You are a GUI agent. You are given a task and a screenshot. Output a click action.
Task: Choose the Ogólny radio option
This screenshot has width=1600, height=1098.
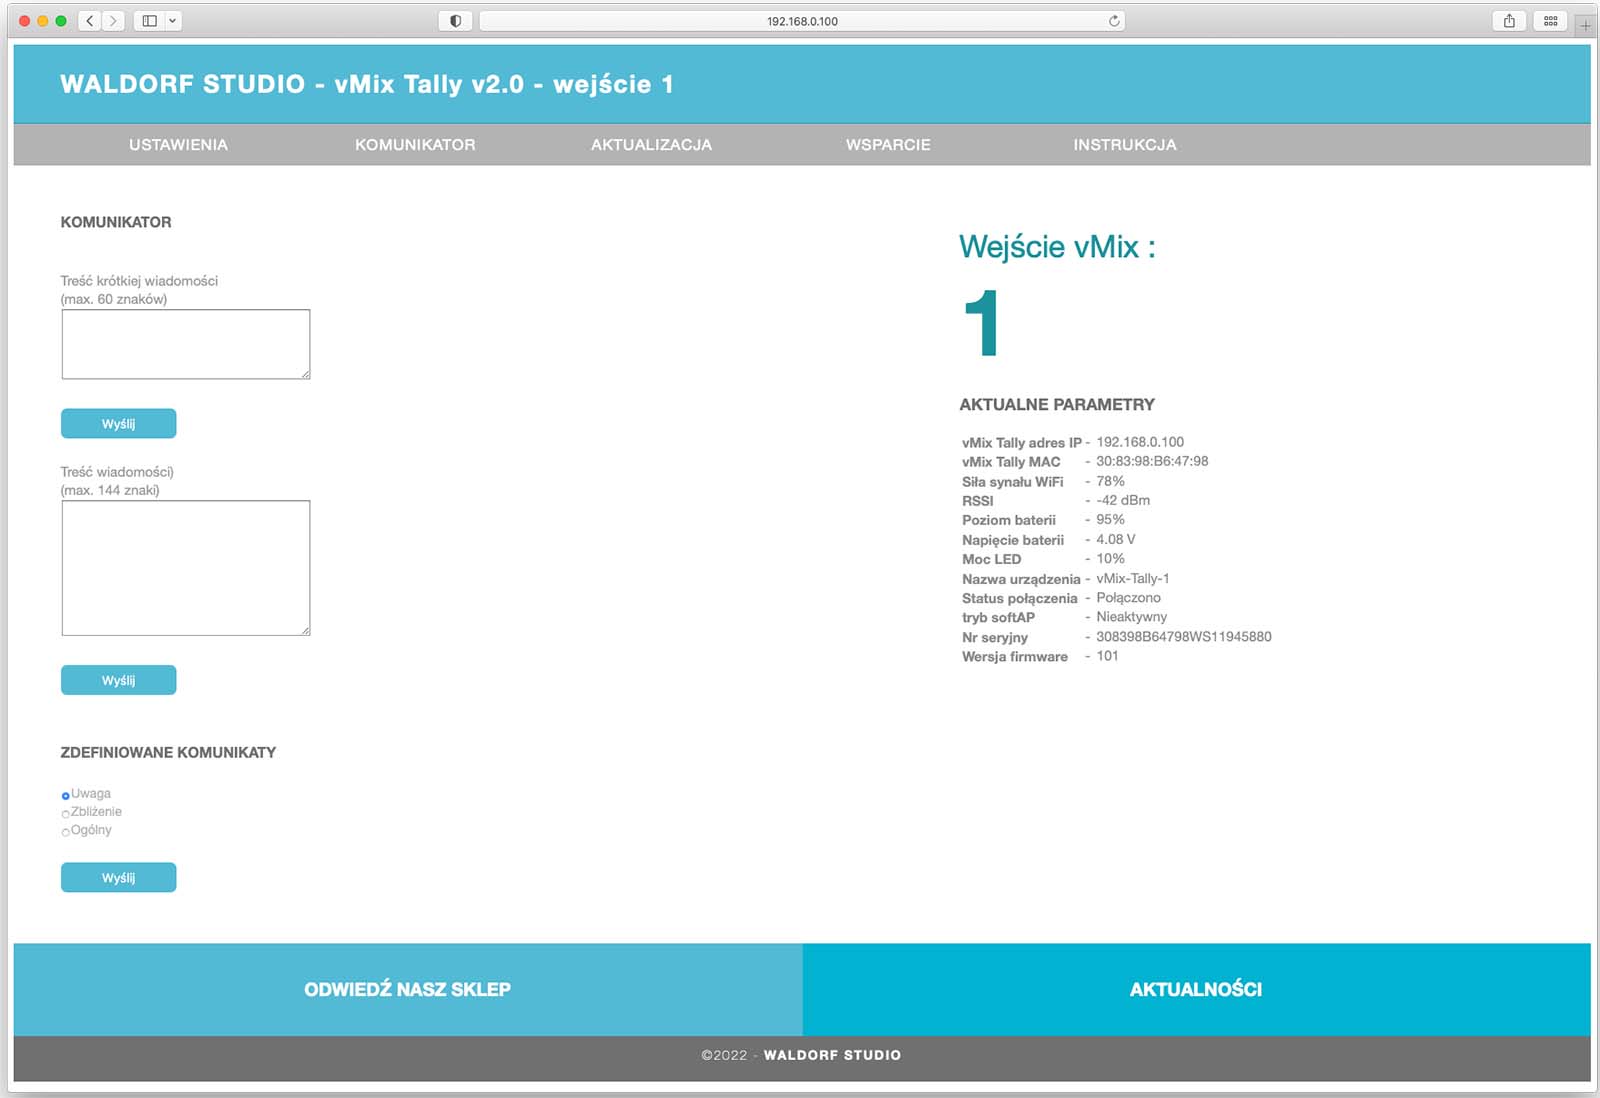[x=66, y=832]
